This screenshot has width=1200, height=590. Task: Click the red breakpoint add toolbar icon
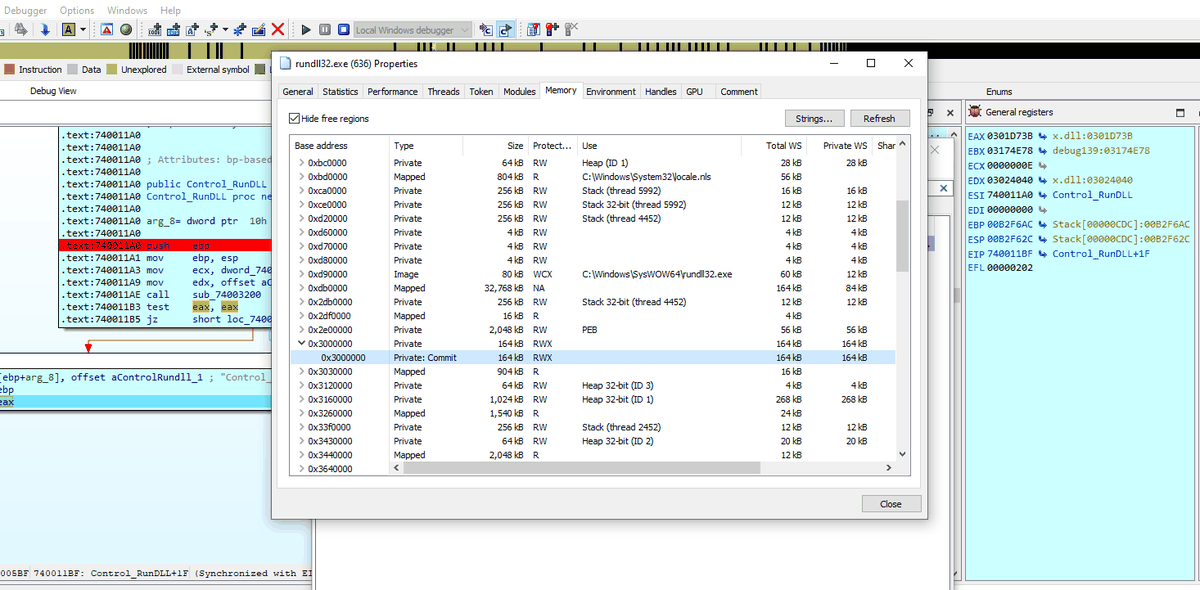coord(552,30)
